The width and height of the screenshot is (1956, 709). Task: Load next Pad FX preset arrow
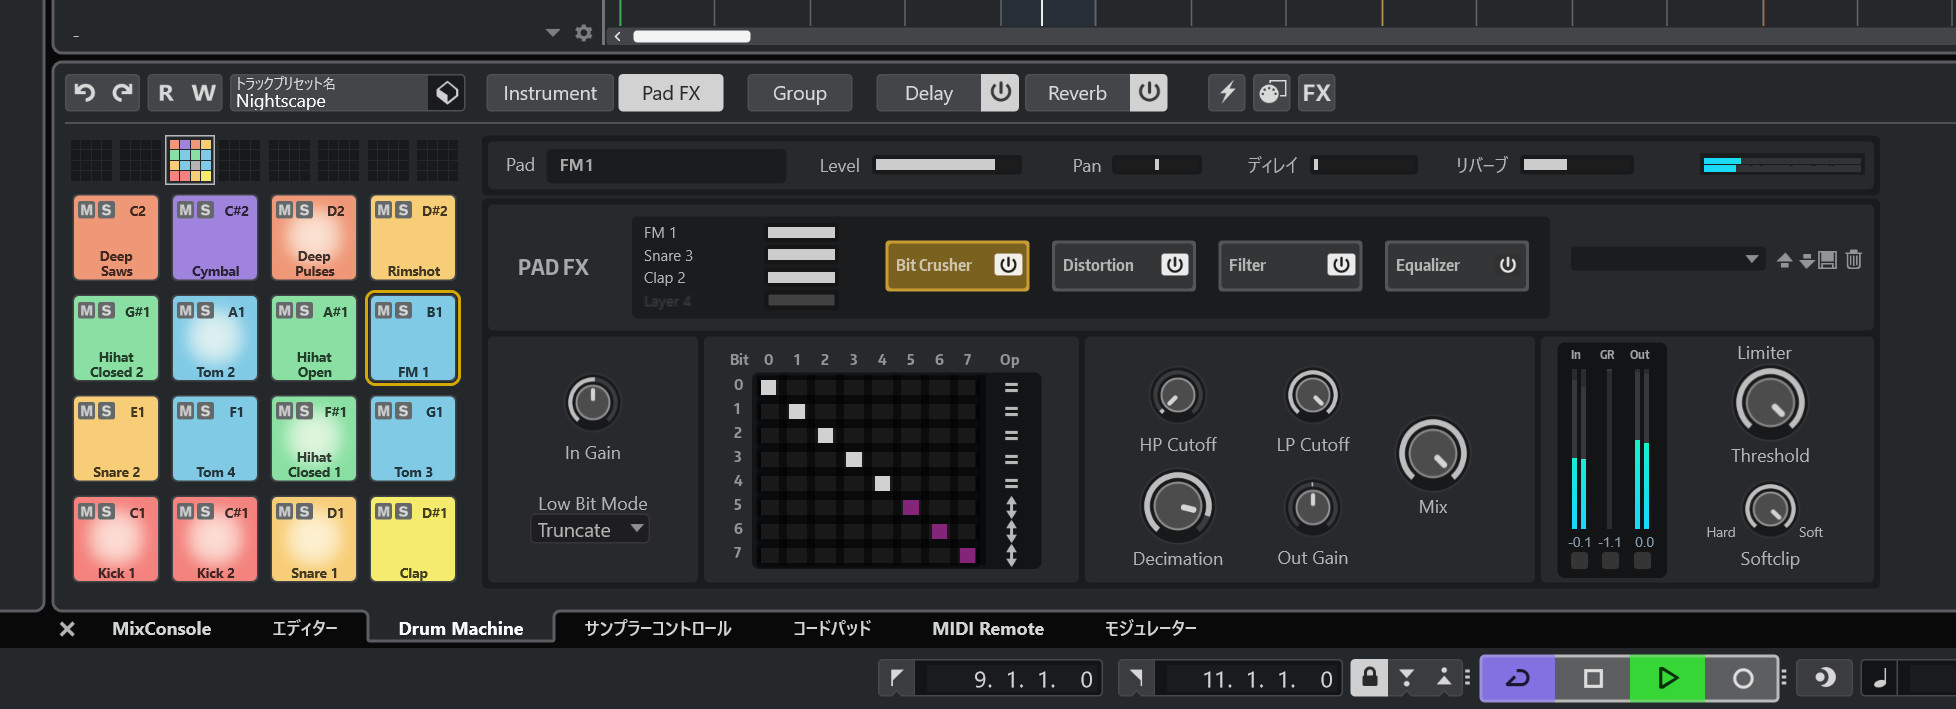(x=1806, y=260)
